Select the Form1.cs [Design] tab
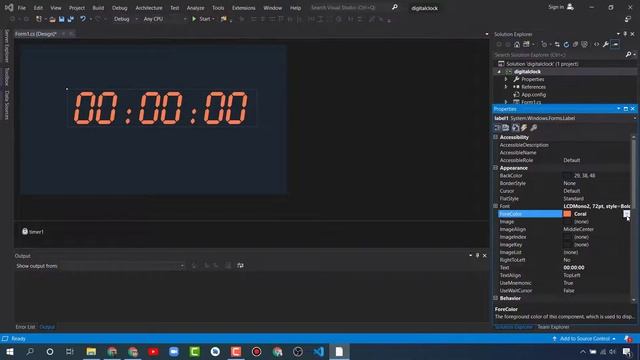640x360 pixels. click(x=36, y=34)
